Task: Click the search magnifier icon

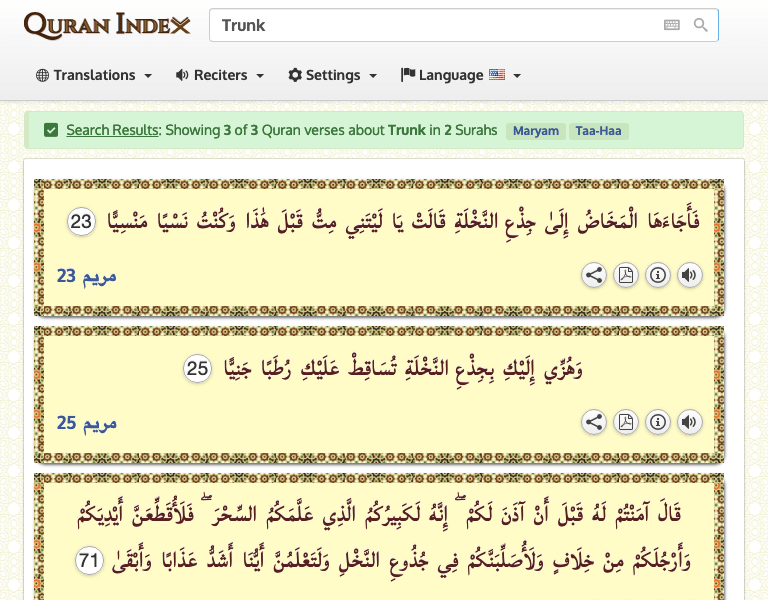Action: click(x=701, y=25)
